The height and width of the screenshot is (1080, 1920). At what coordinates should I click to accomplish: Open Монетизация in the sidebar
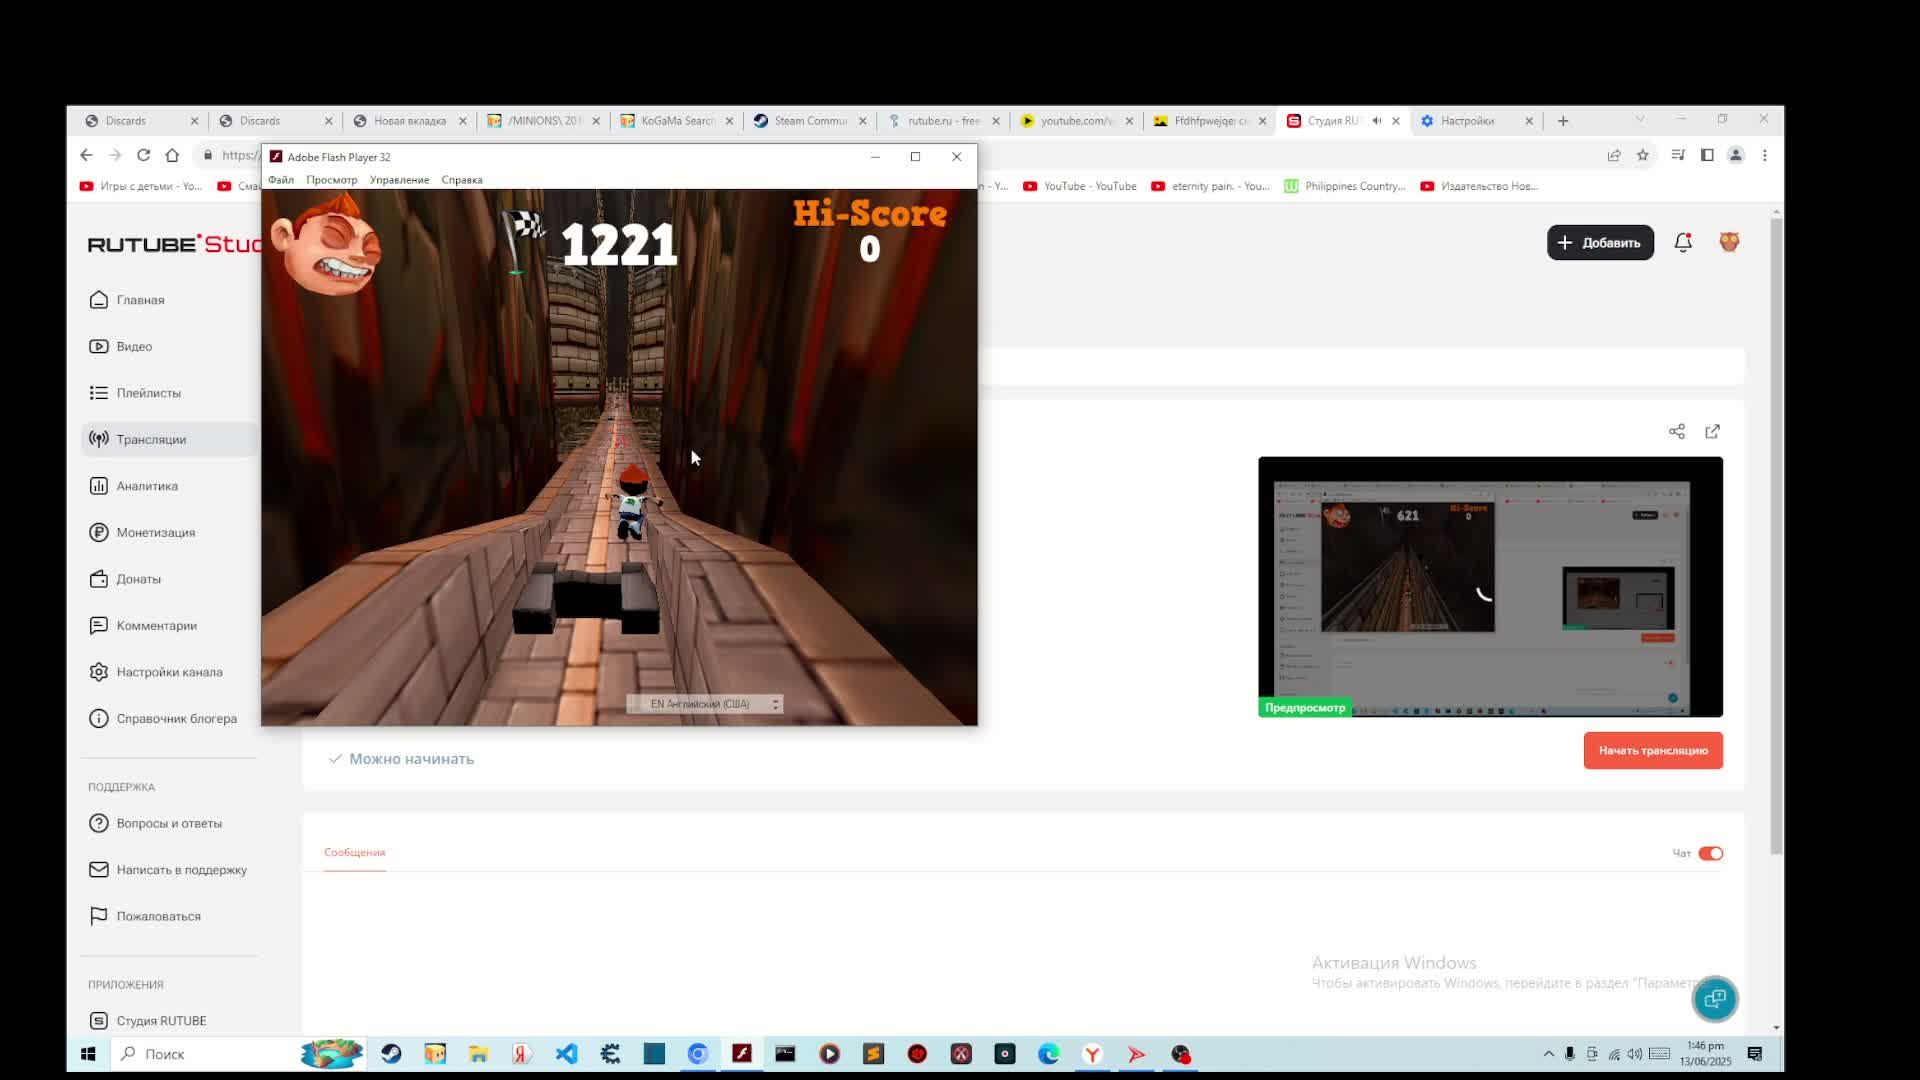[x=155, y=532]
